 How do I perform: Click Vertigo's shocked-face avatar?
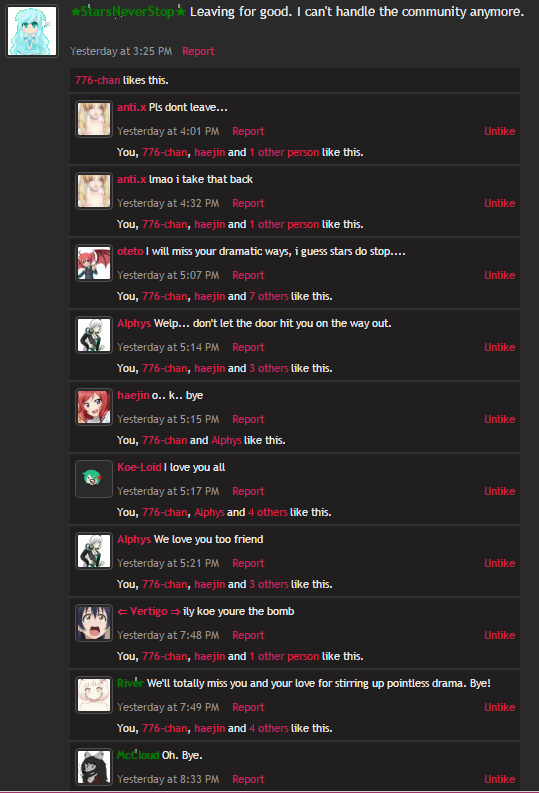94,623
